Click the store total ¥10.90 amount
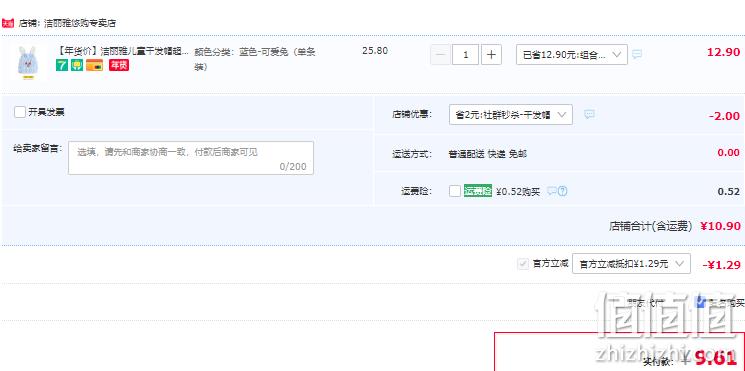745x371 pixels. [x=720, y=226]
